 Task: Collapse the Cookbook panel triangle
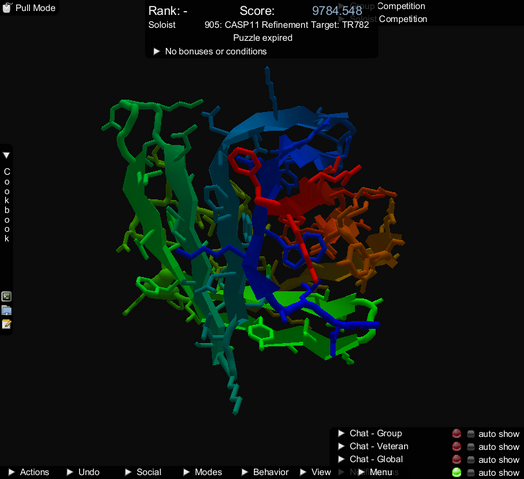tap(6, 155)
